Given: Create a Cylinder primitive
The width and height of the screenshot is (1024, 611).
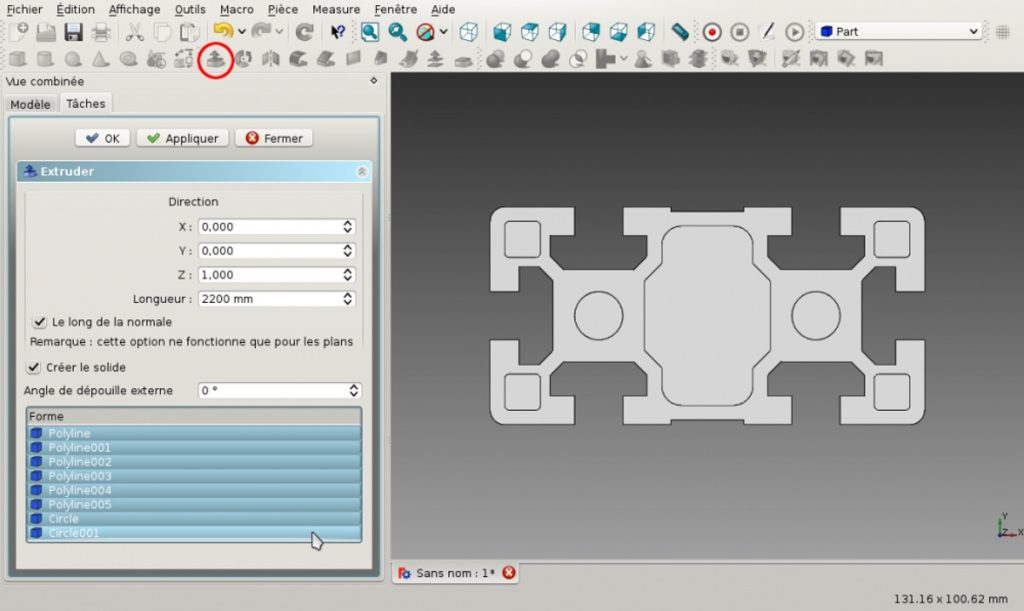Looking at the screenshot, I should click(x=45, y=60).
